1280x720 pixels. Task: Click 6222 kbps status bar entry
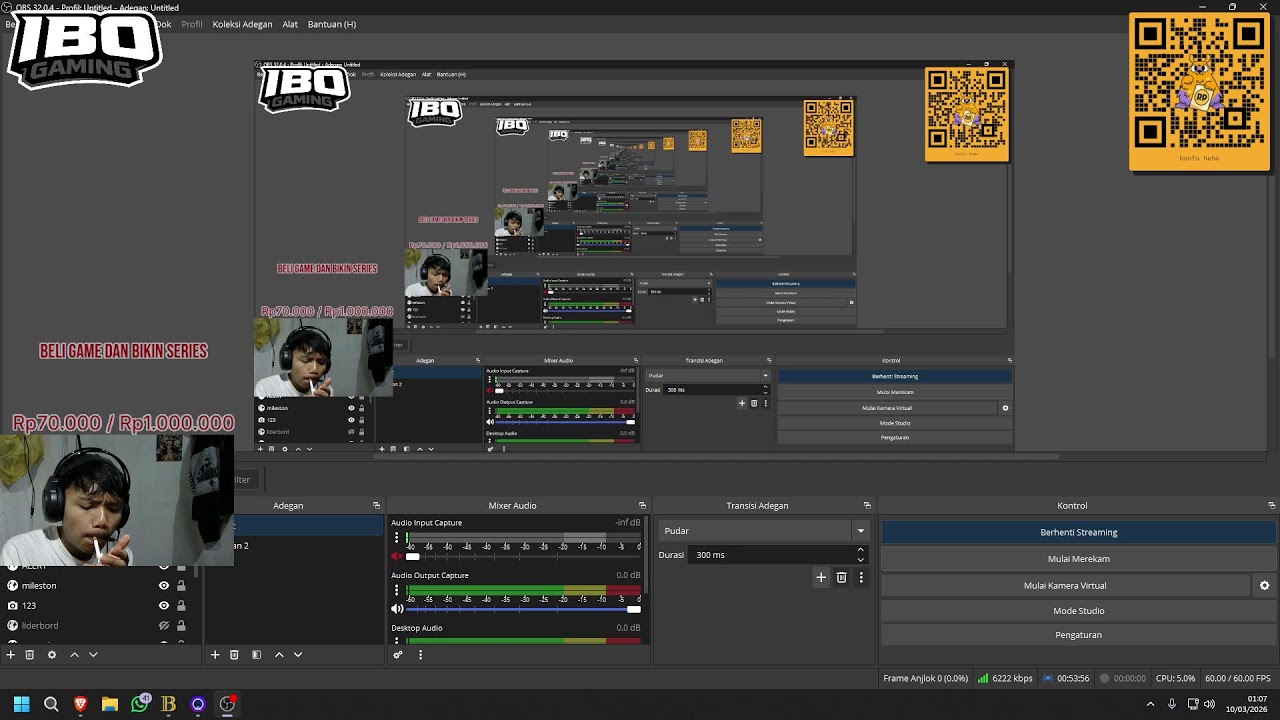click(x=1005, y=678)
